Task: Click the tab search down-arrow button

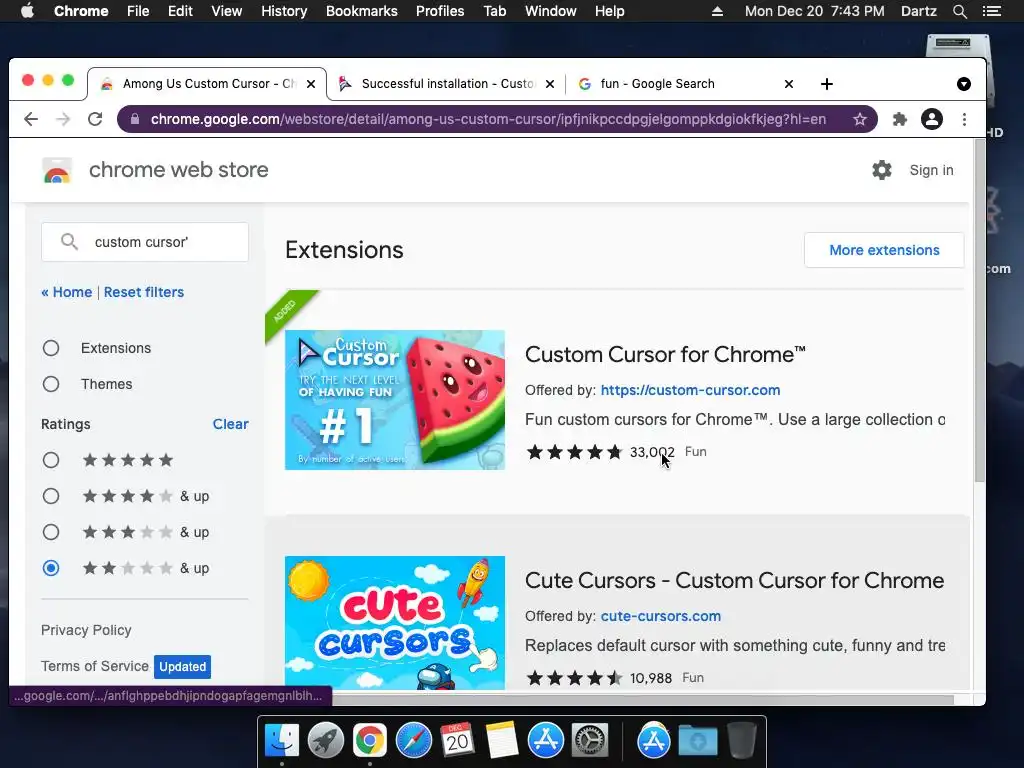Action: pyautogui.click(x=963, y=84)
